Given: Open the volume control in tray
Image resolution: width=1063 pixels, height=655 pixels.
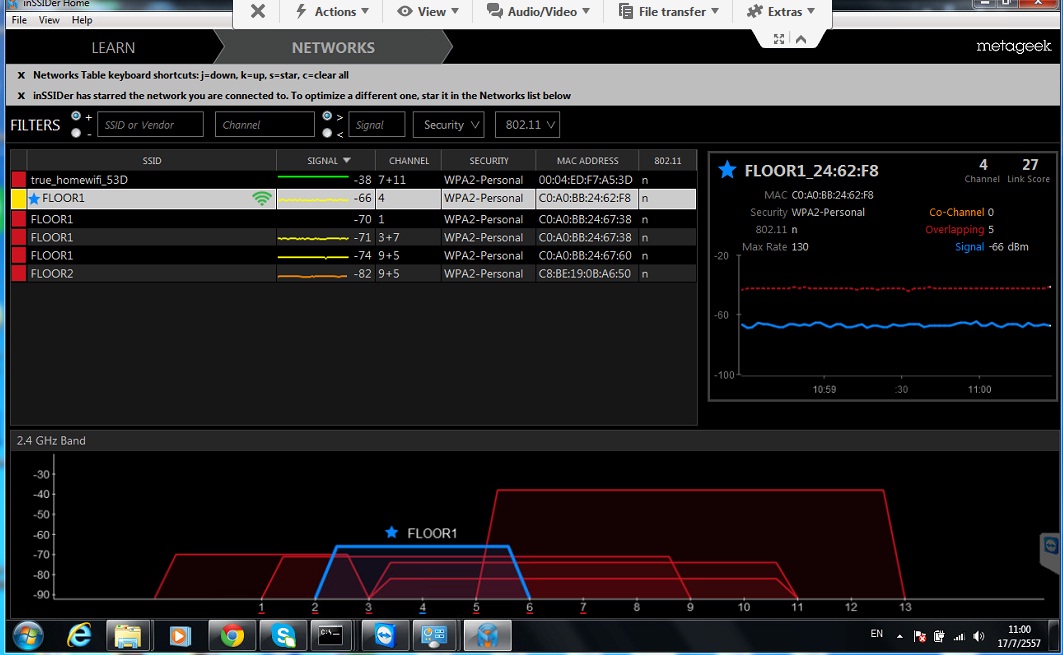Looking at the screenshot, I should click(x=978, y=636).
